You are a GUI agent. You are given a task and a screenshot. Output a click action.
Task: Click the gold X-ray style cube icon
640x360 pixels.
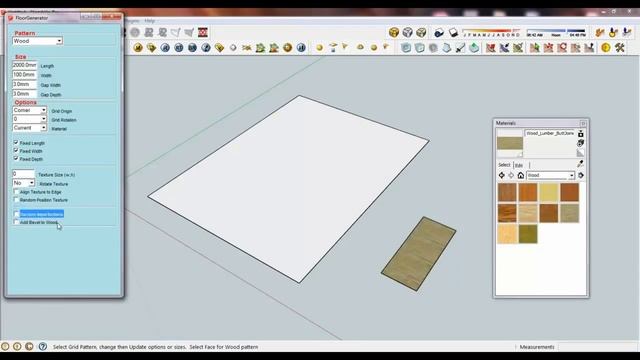[x=394, y=32]
